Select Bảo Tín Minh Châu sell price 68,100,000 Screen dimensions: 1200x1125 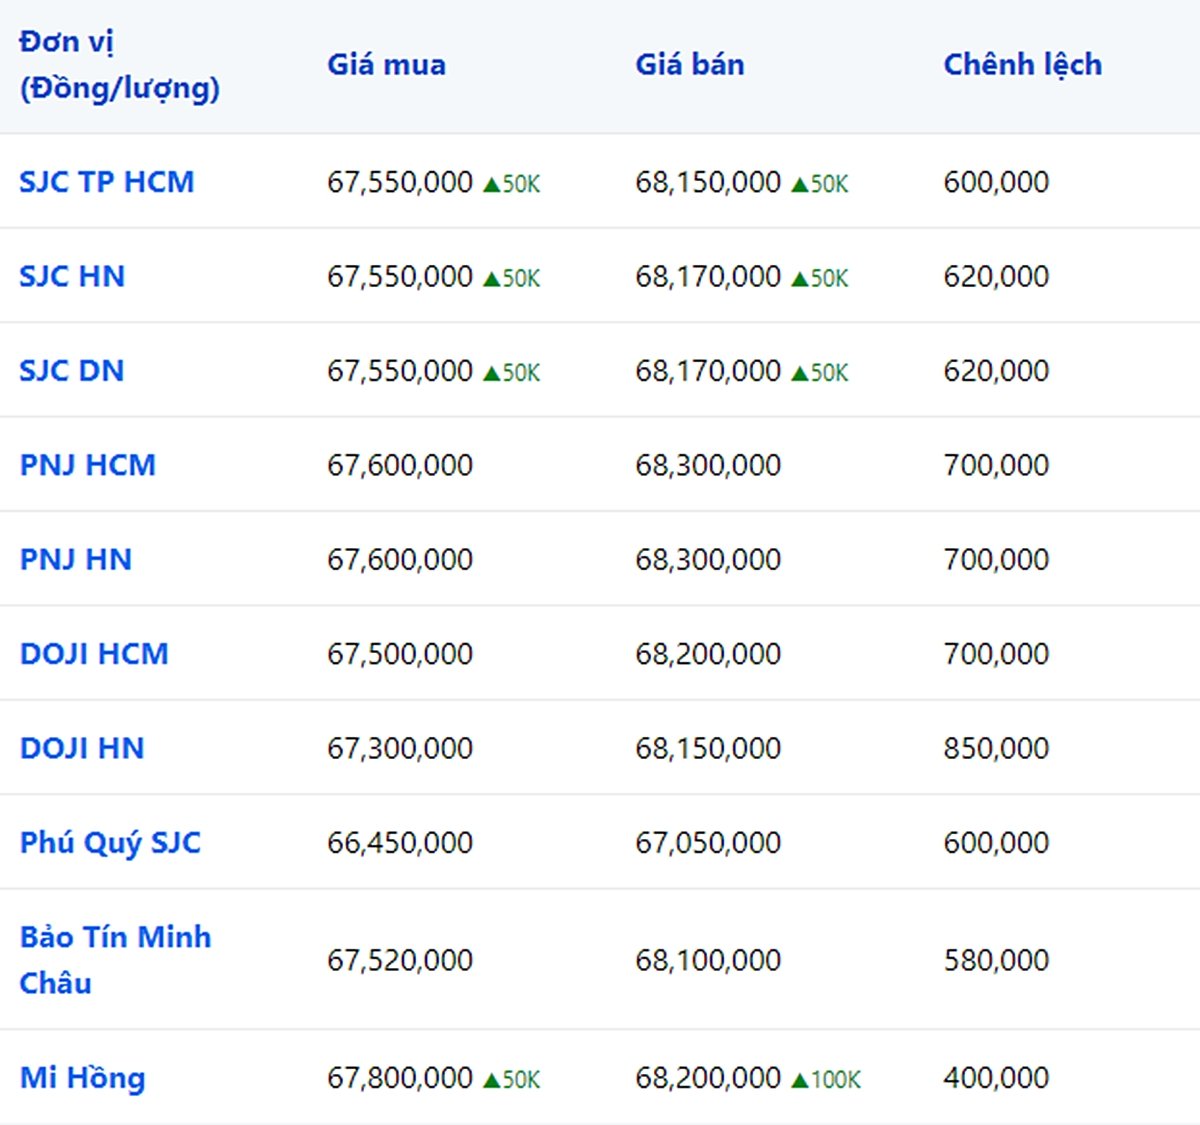point(708,960)
